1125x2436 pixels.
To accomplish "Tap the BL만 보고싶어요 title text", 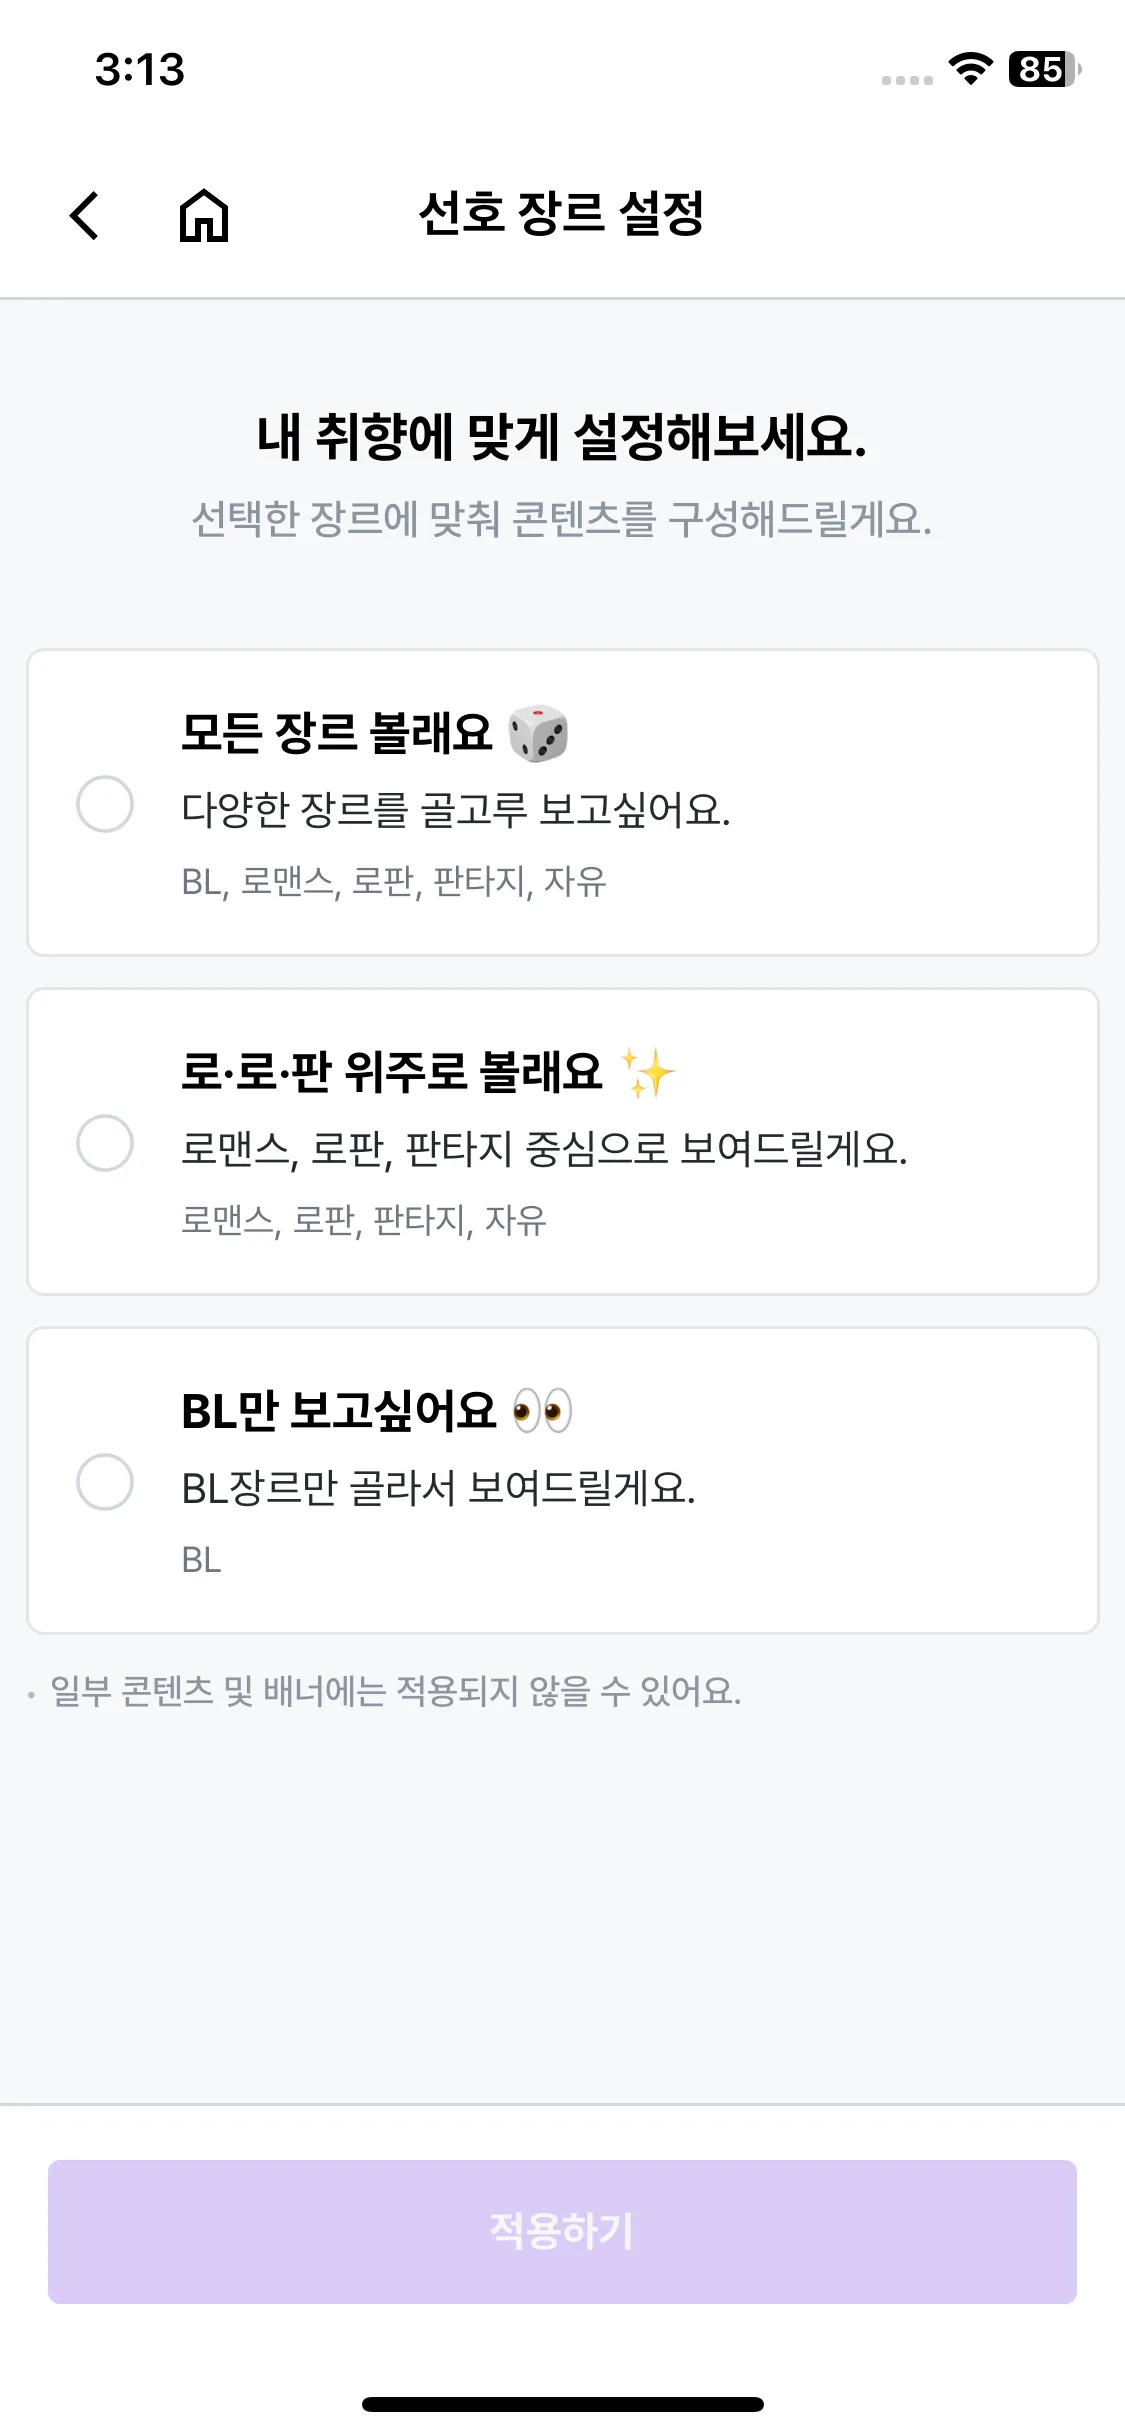I will (x=338, y=1411).
